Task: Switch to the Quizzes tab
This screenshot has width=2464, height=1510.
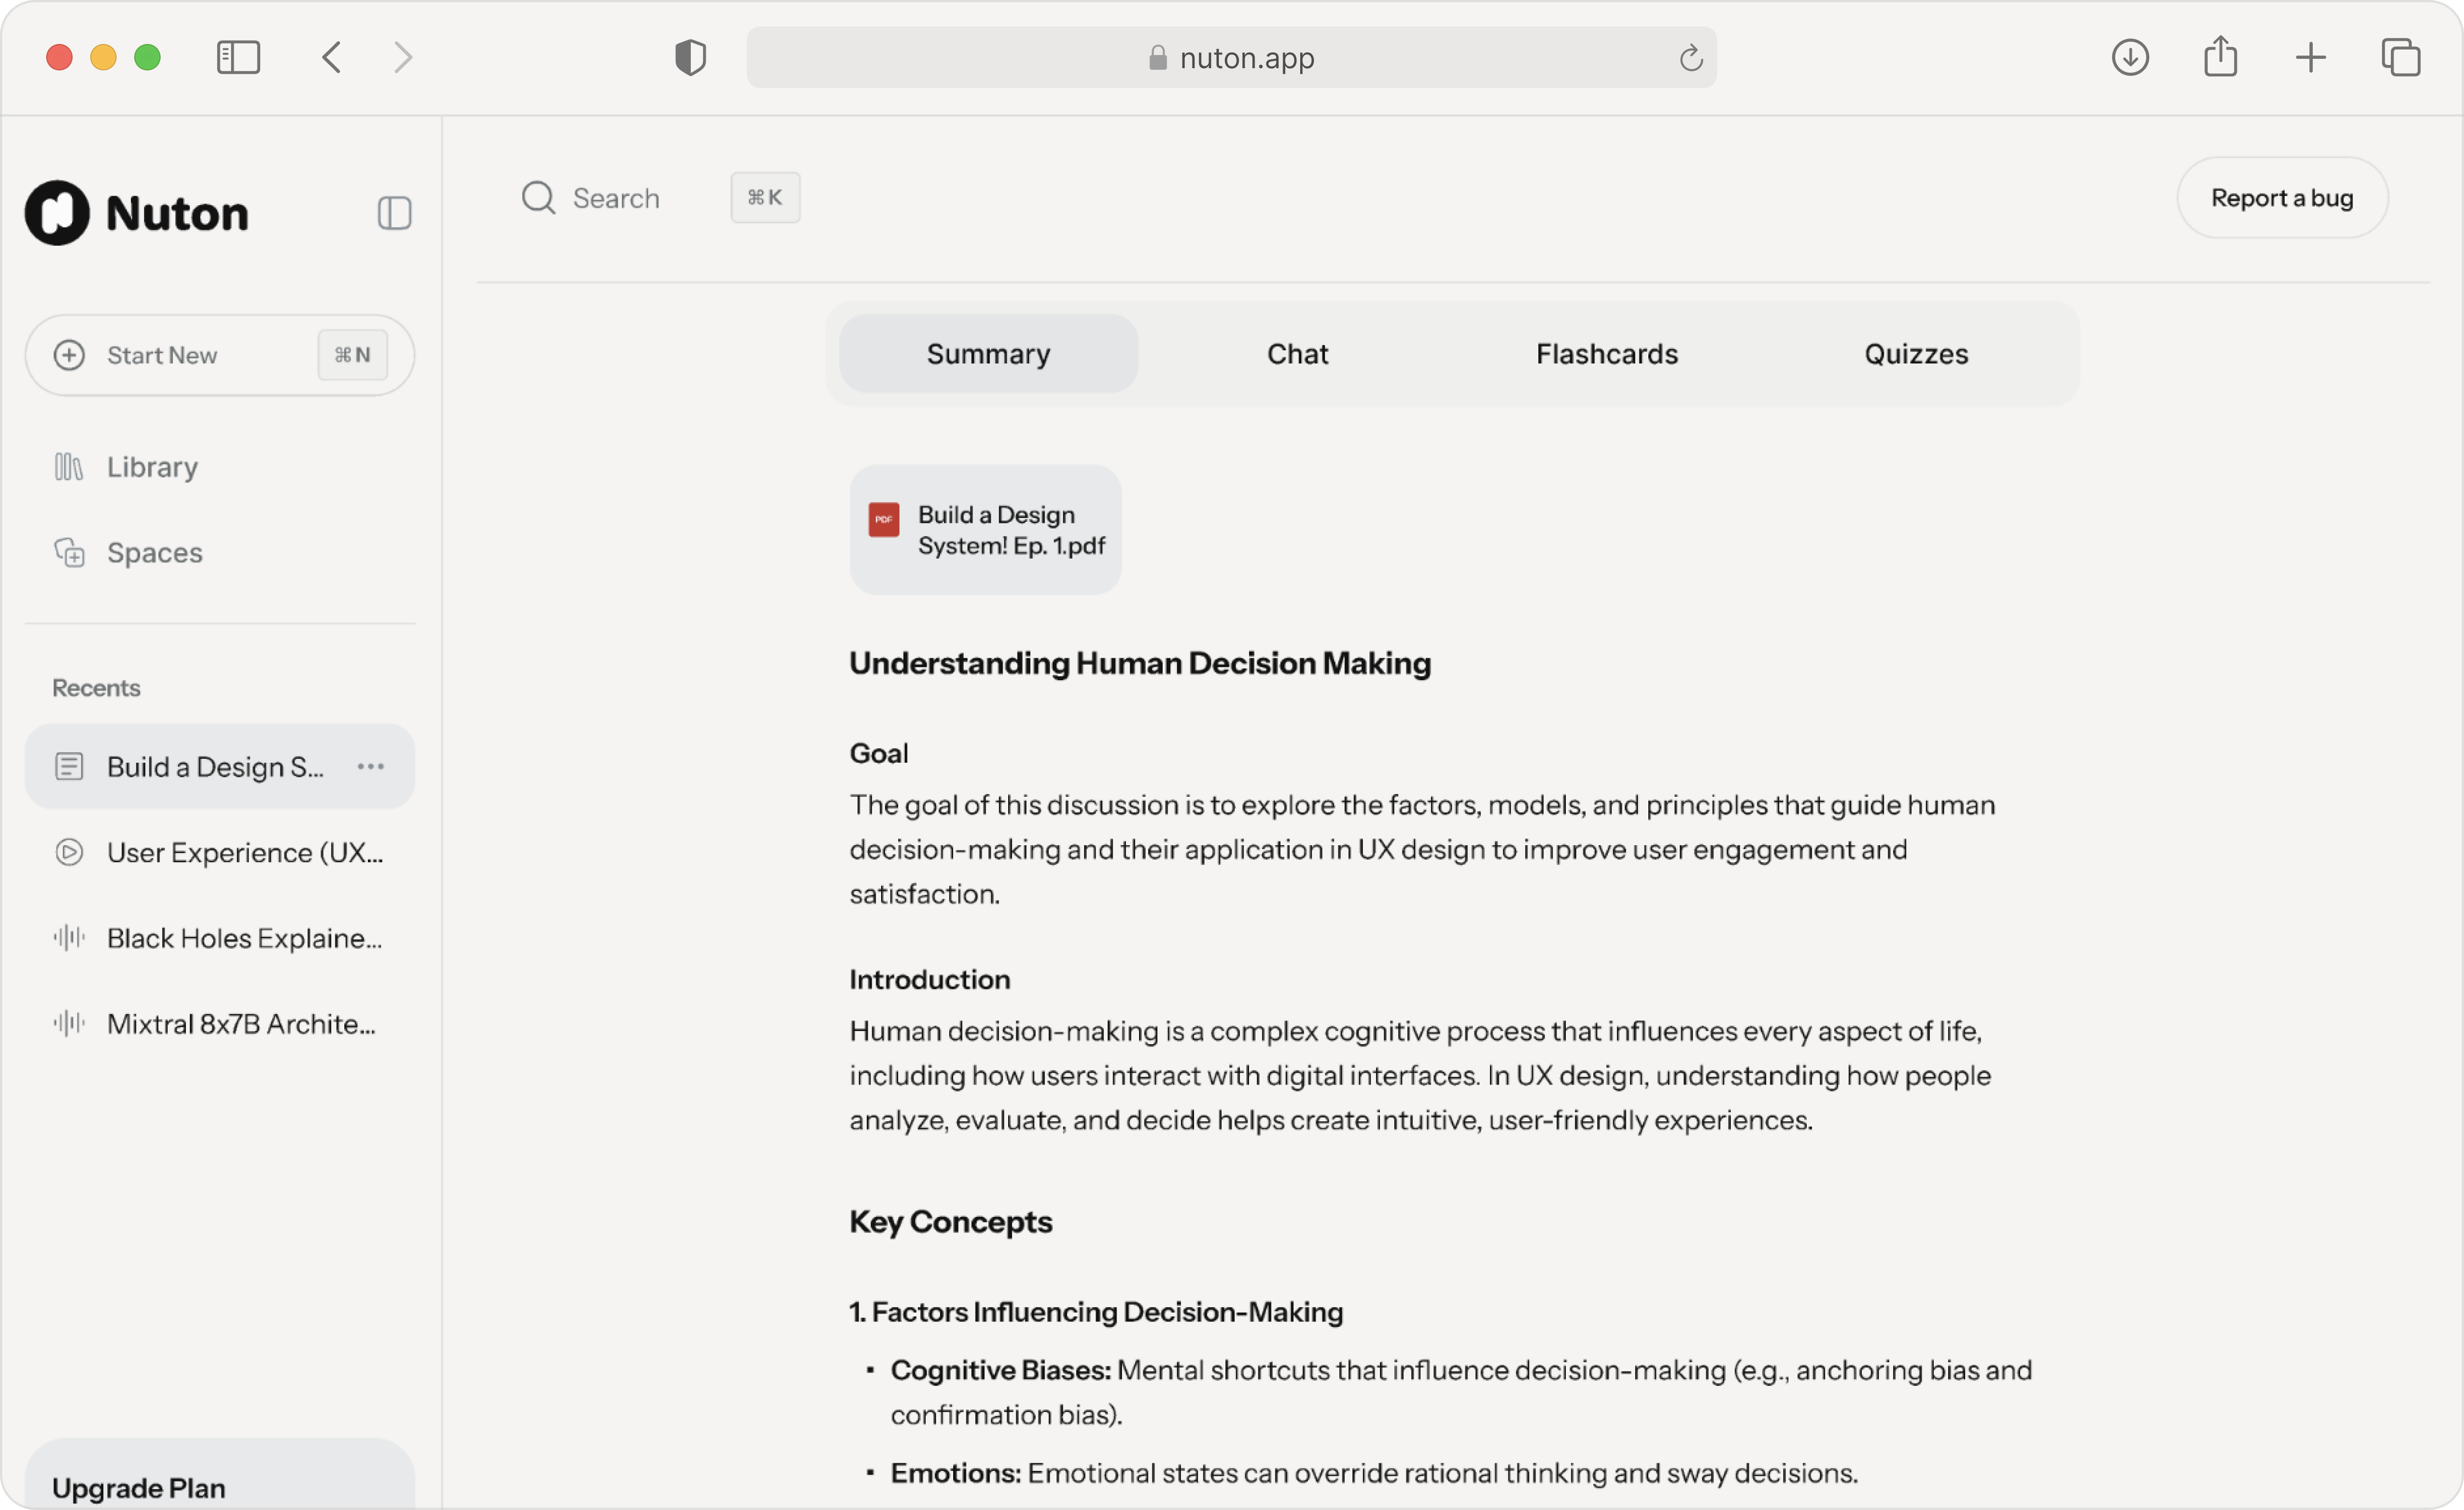Action: 1915,354
